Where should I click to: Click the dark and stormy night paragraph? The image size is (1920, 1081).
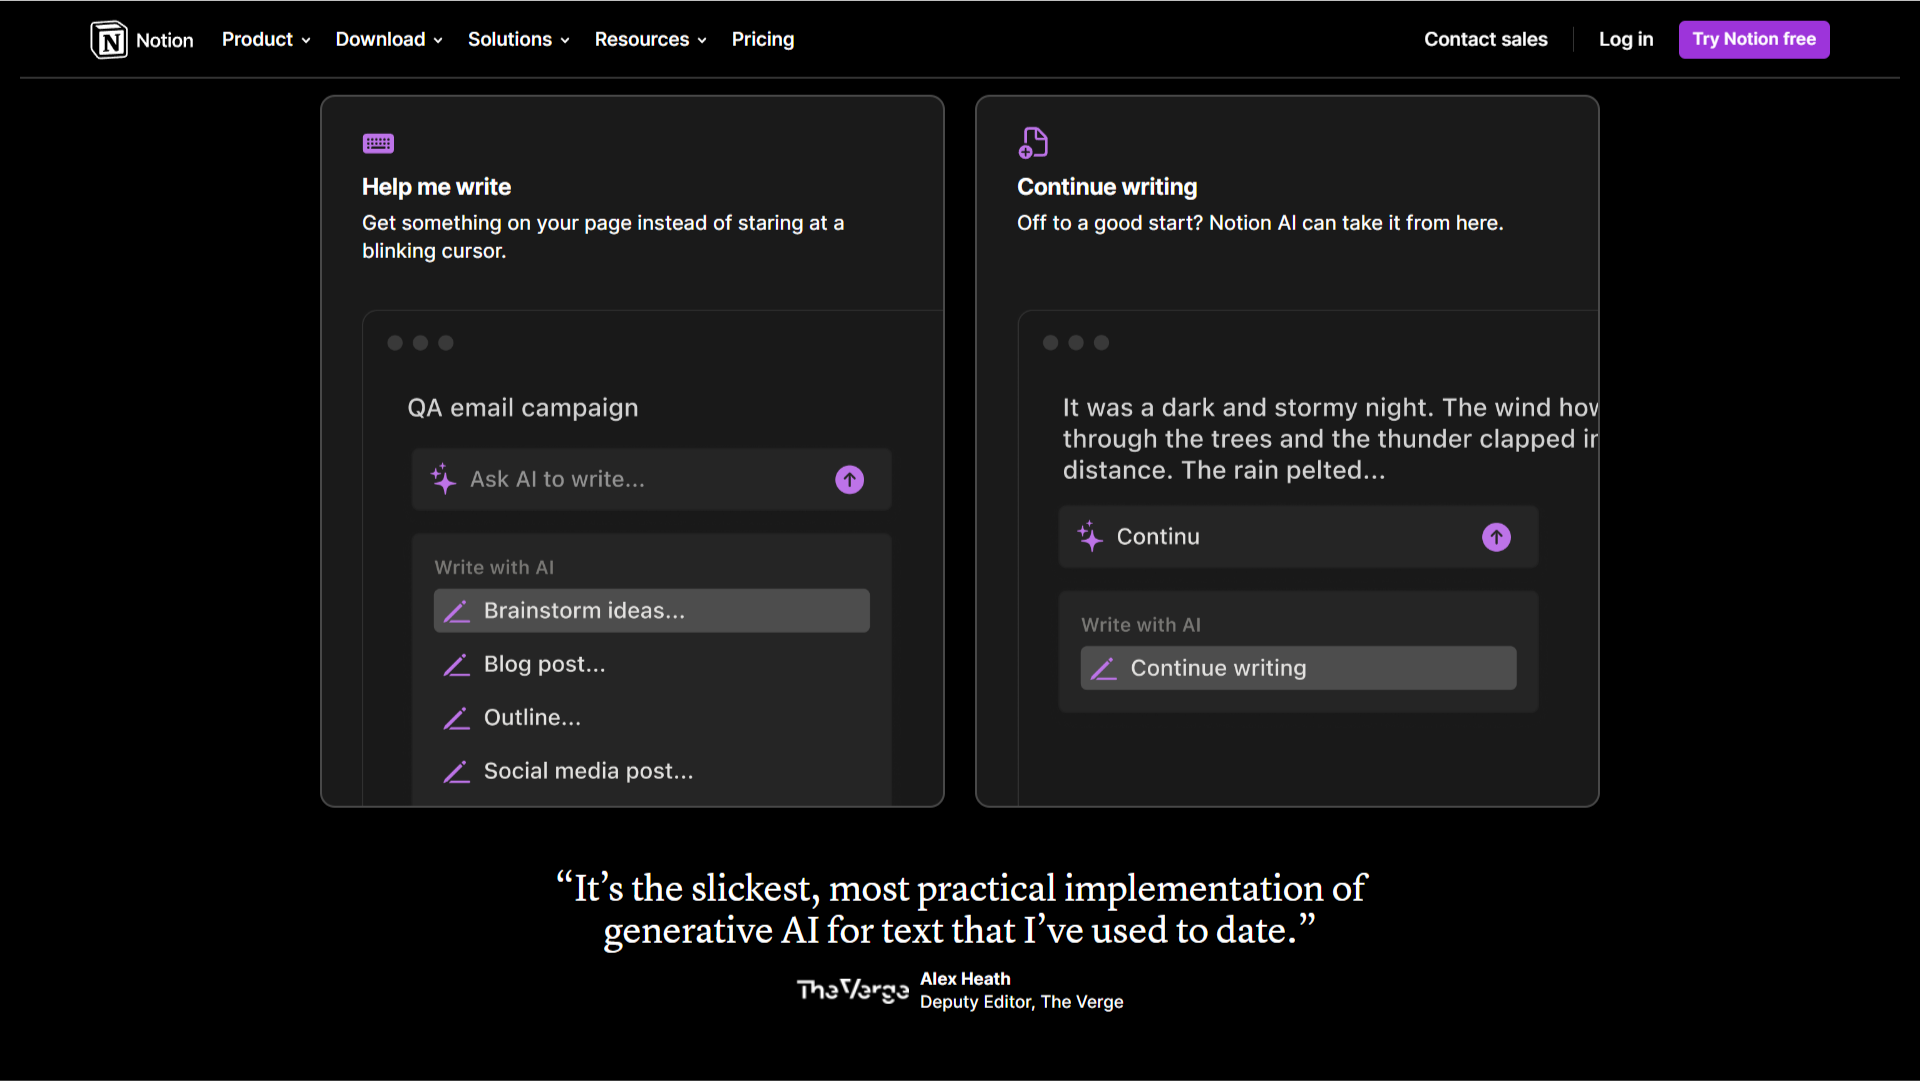pyautogui.click(x=1330, y=439)
